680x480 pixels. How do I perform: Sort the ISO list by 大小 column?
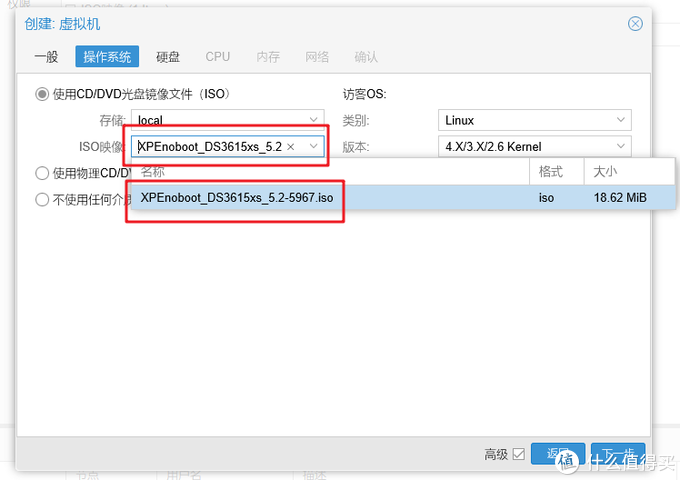click(629, 172)
